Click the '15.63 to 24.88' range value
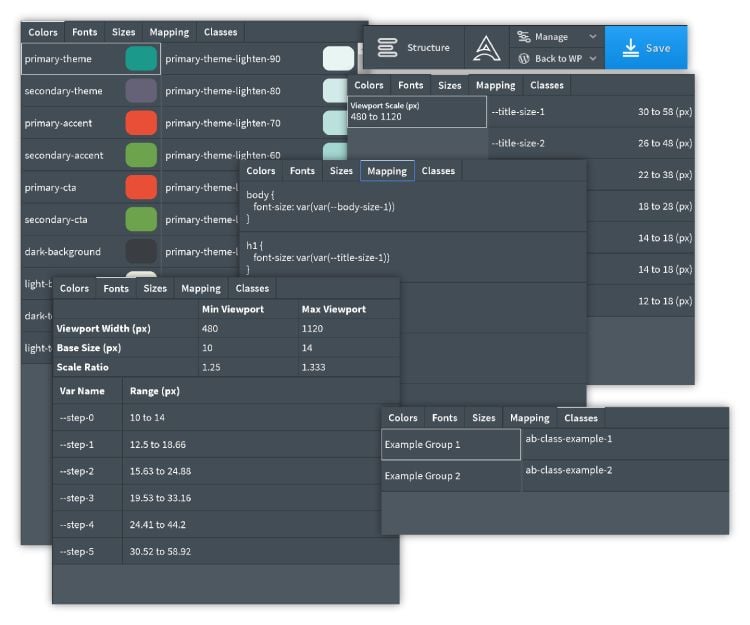Screen dimensions: 750x625 pyautogui.click(x=160, y=471)
